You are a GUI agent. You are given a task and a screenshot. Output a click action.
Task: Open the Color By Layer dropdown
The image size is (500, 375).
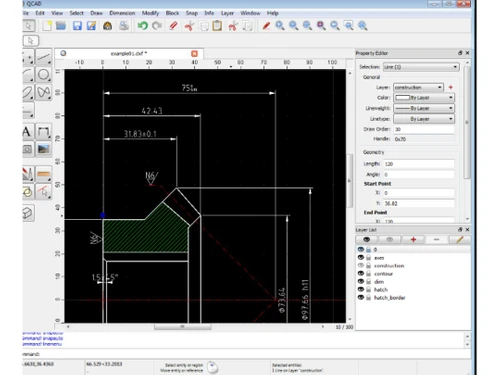tap(424, 98)
